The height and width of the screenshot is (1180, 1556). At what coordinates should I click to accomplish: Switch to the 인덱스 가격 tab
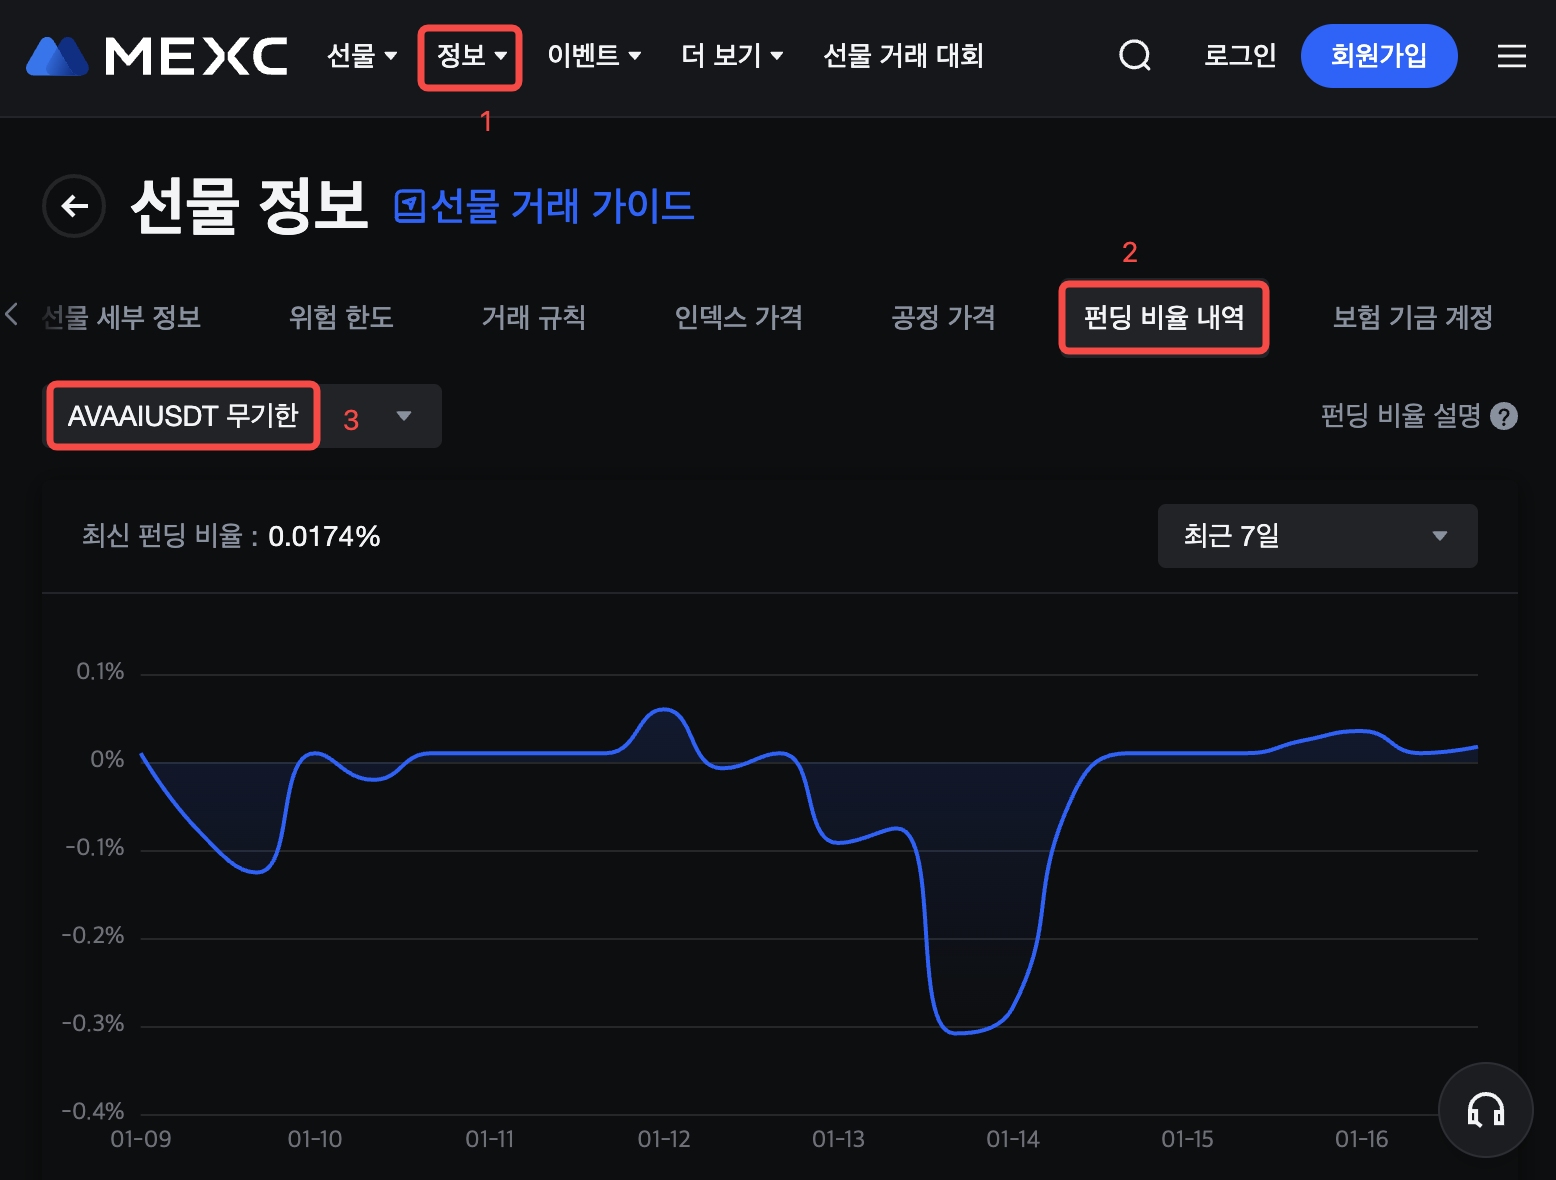[738, 318]
